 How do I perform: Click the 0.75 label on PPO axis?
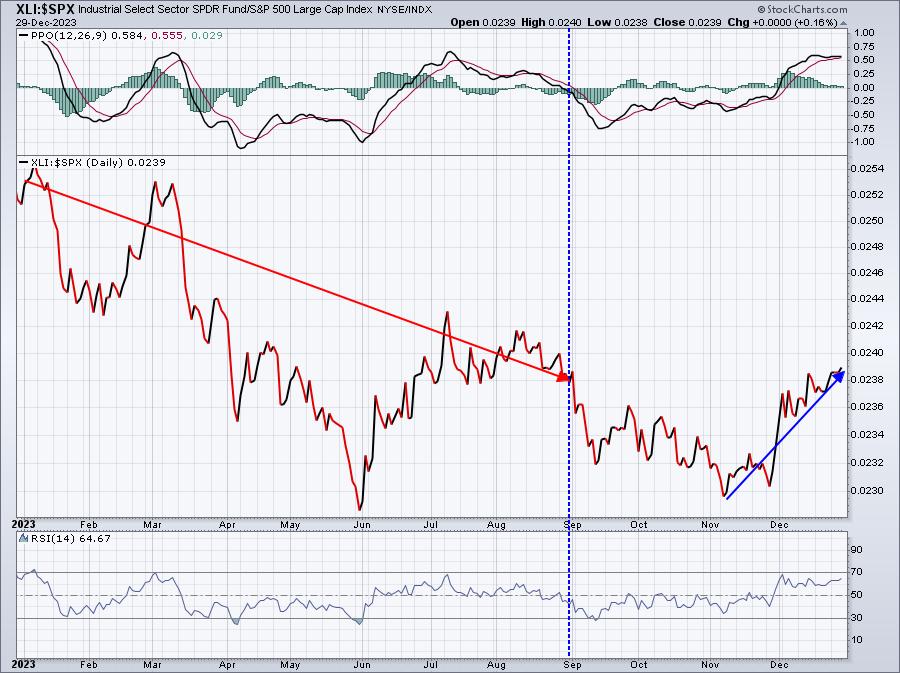coord(864,46)
